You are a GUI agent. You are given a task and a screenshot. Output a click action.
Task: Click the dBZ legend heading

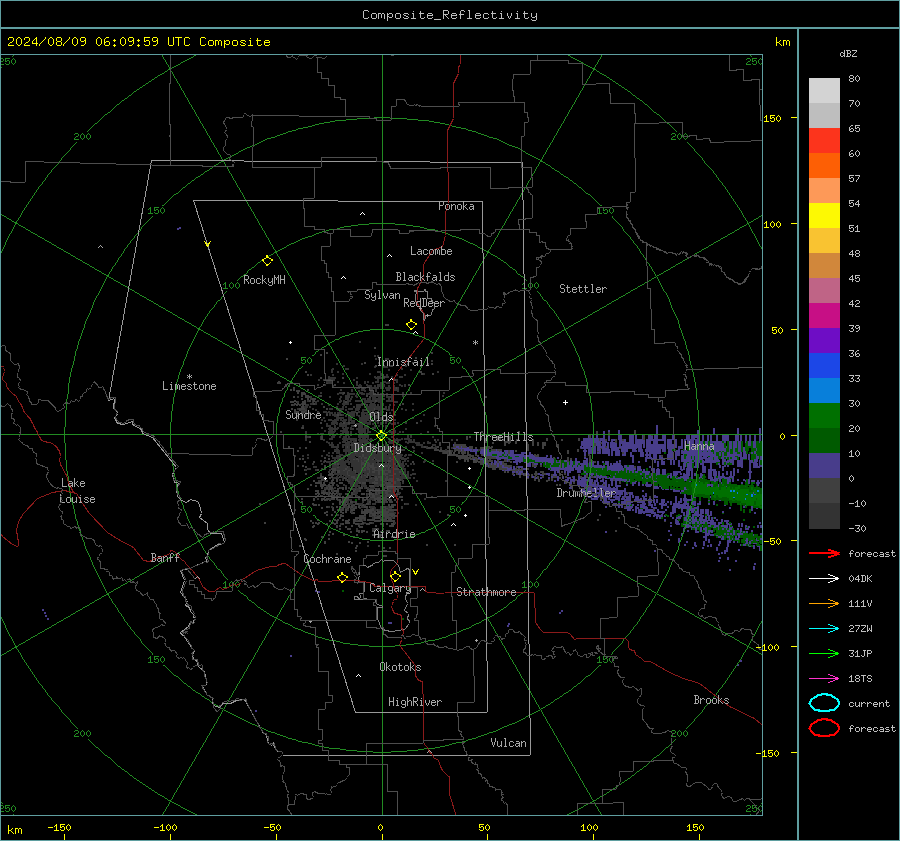[848, 54]
